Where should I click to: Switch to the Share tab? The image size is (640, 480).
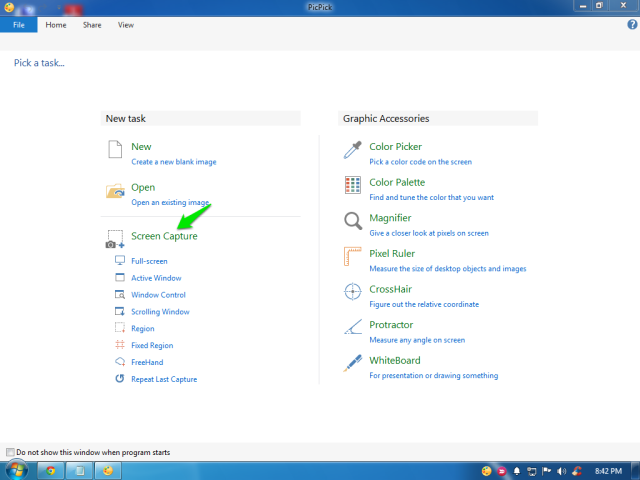(92, 25)
